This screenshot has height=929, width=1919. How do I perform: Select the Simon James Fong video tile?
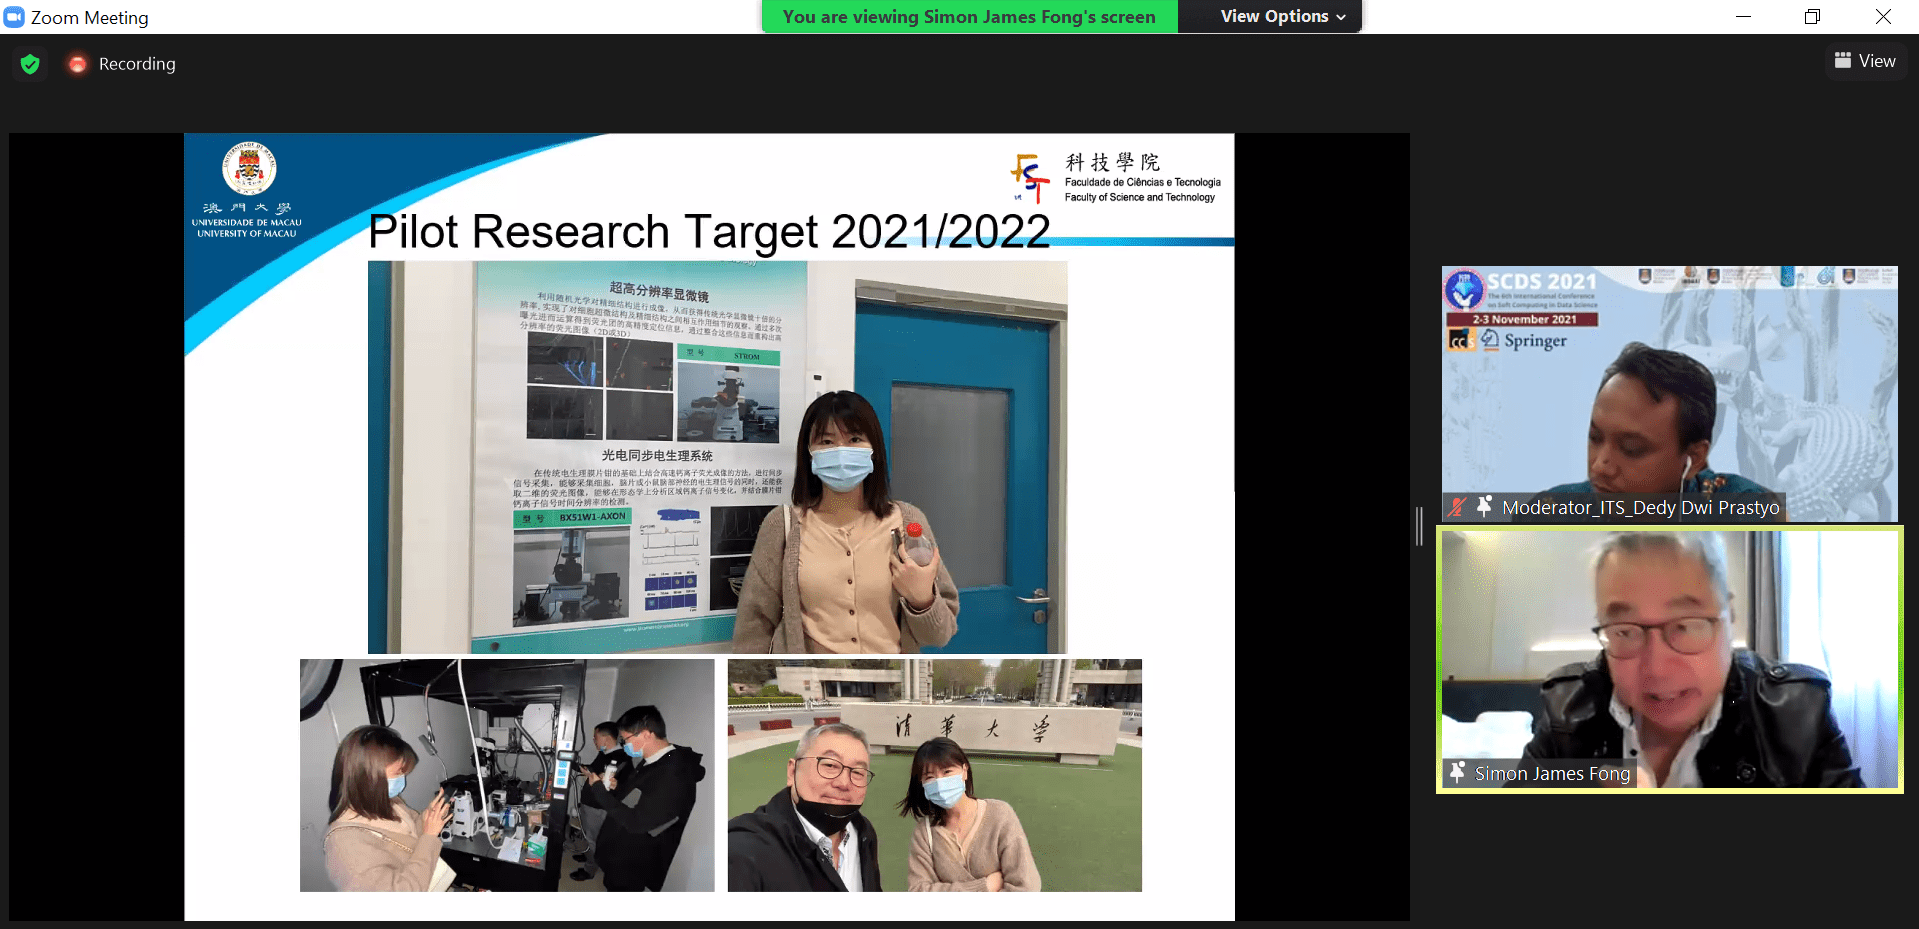coord(1668,658)
